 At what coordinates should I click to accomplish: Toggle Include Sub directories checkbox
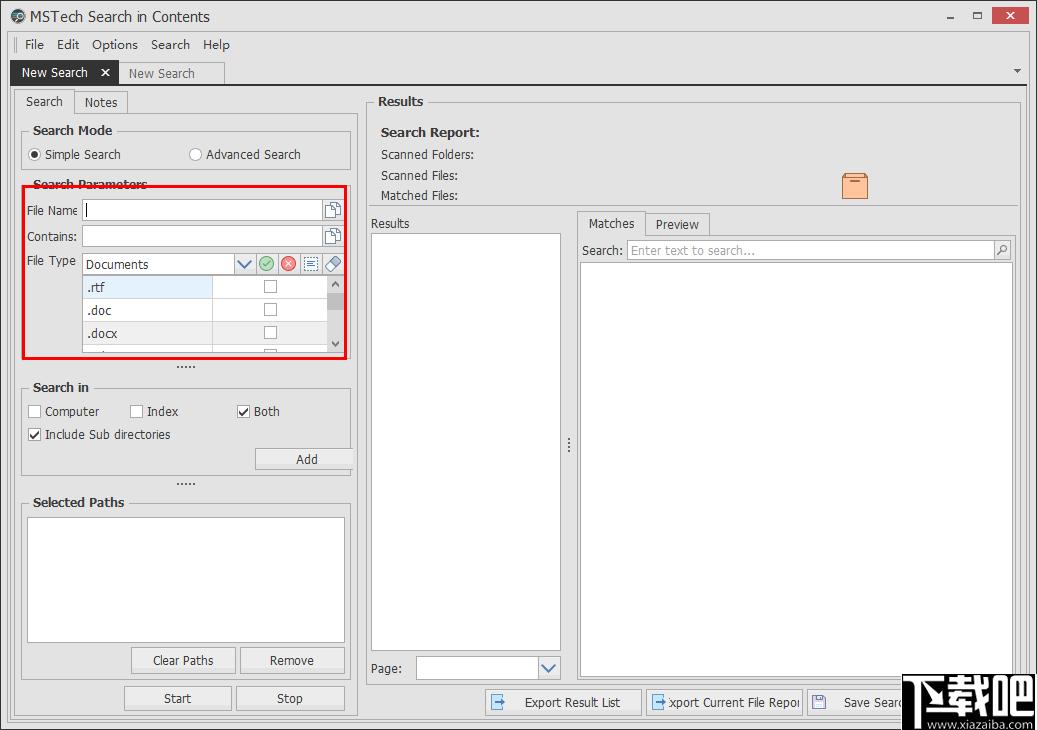(x=34, y=434)
